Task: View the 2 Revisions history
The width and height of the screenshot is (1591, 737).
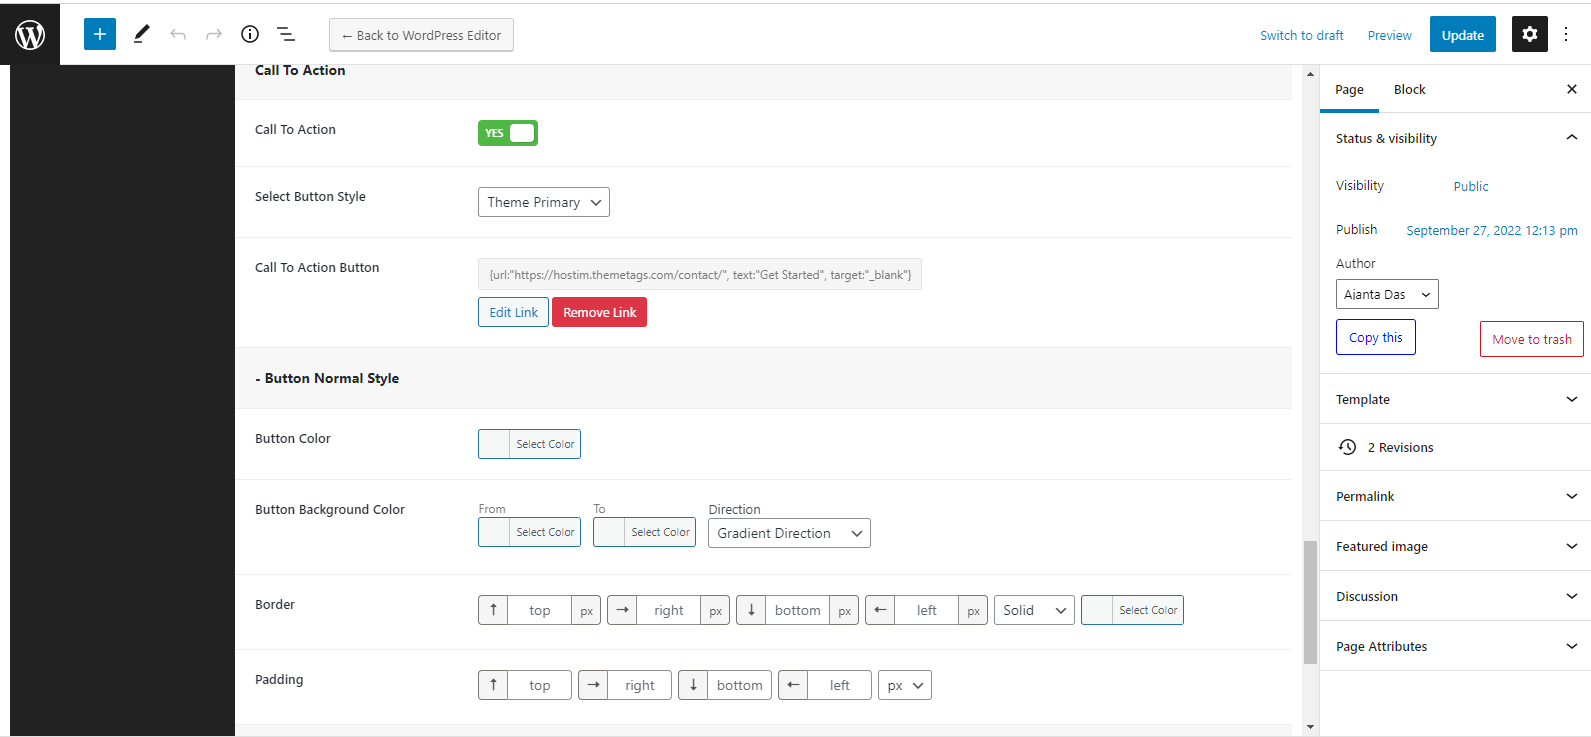Action: pos(1400,447)
